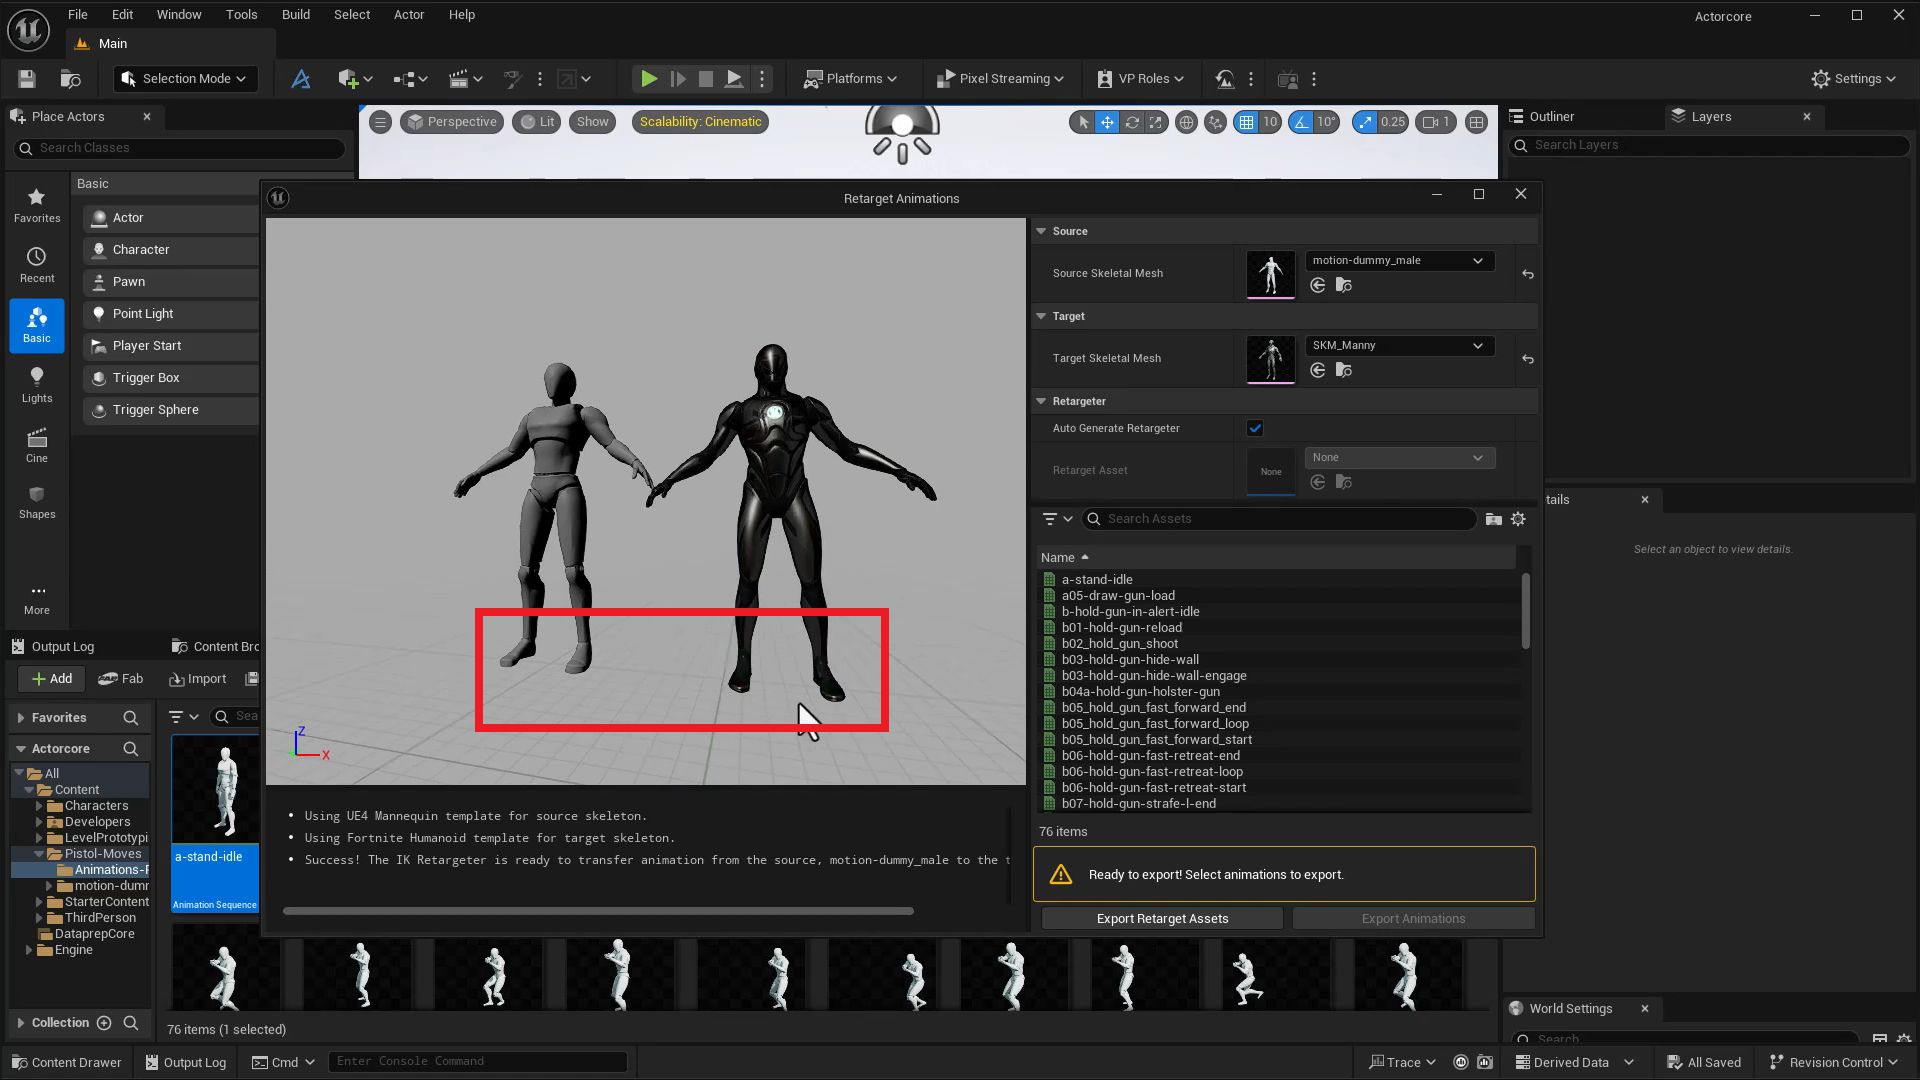1920x1080 pixels.
Task: Switch to the Outliner tab
Action: (1551, 117)
